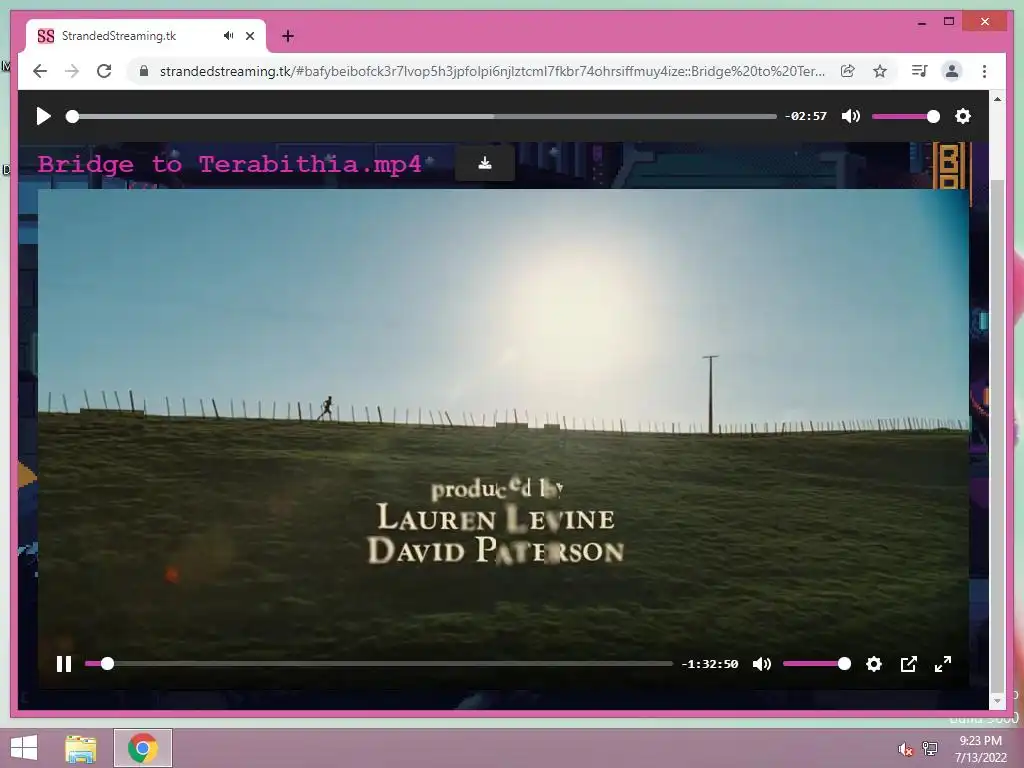Click the page scrollbar up arrow
The width and height of the screenshot is (1024, 768).
(x=997, y=99)
